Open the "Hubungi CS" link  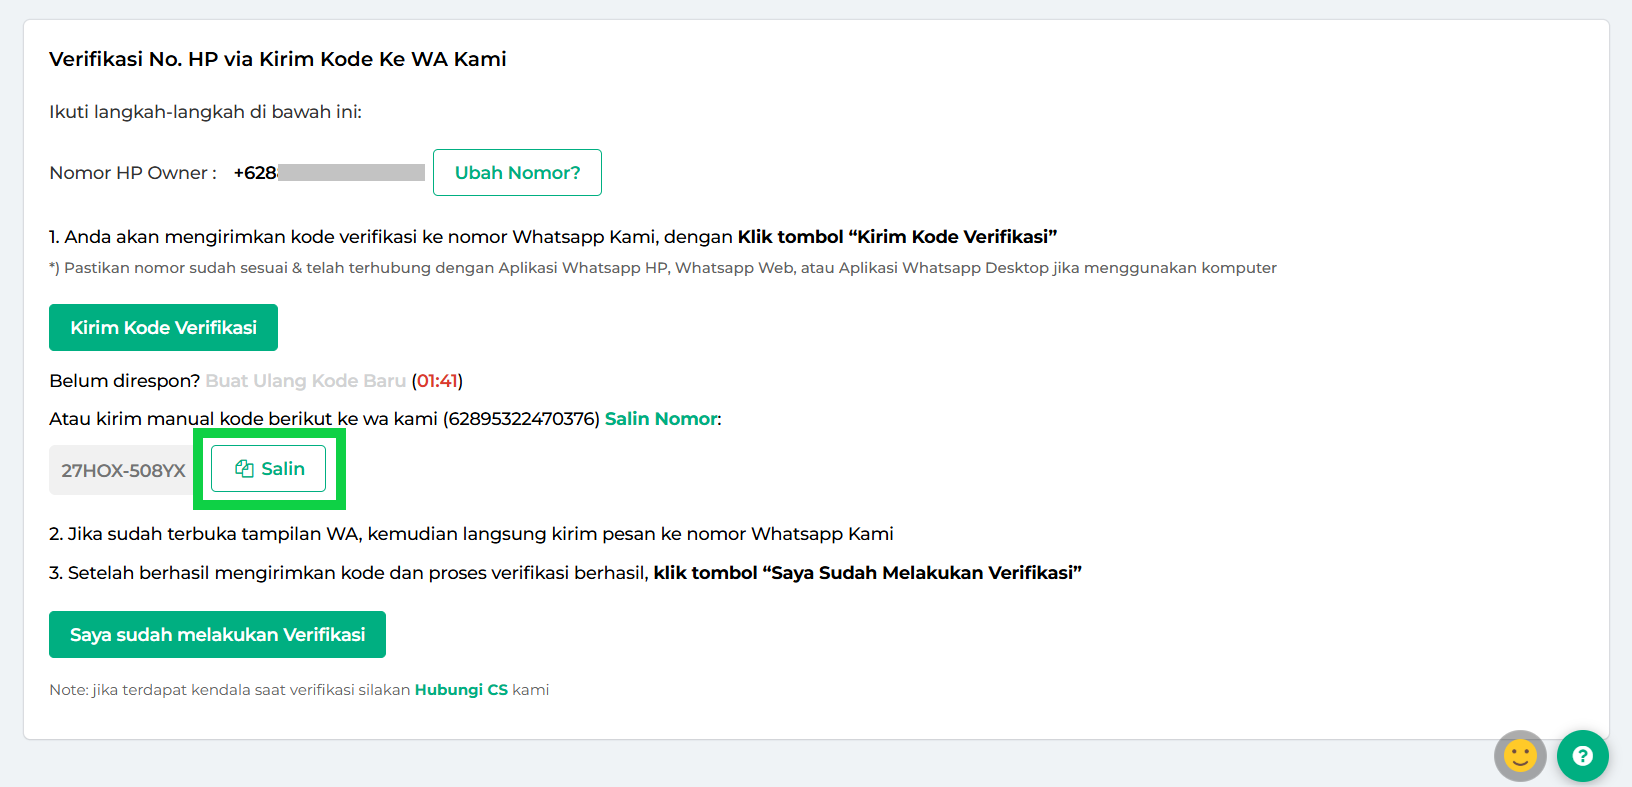461,690
